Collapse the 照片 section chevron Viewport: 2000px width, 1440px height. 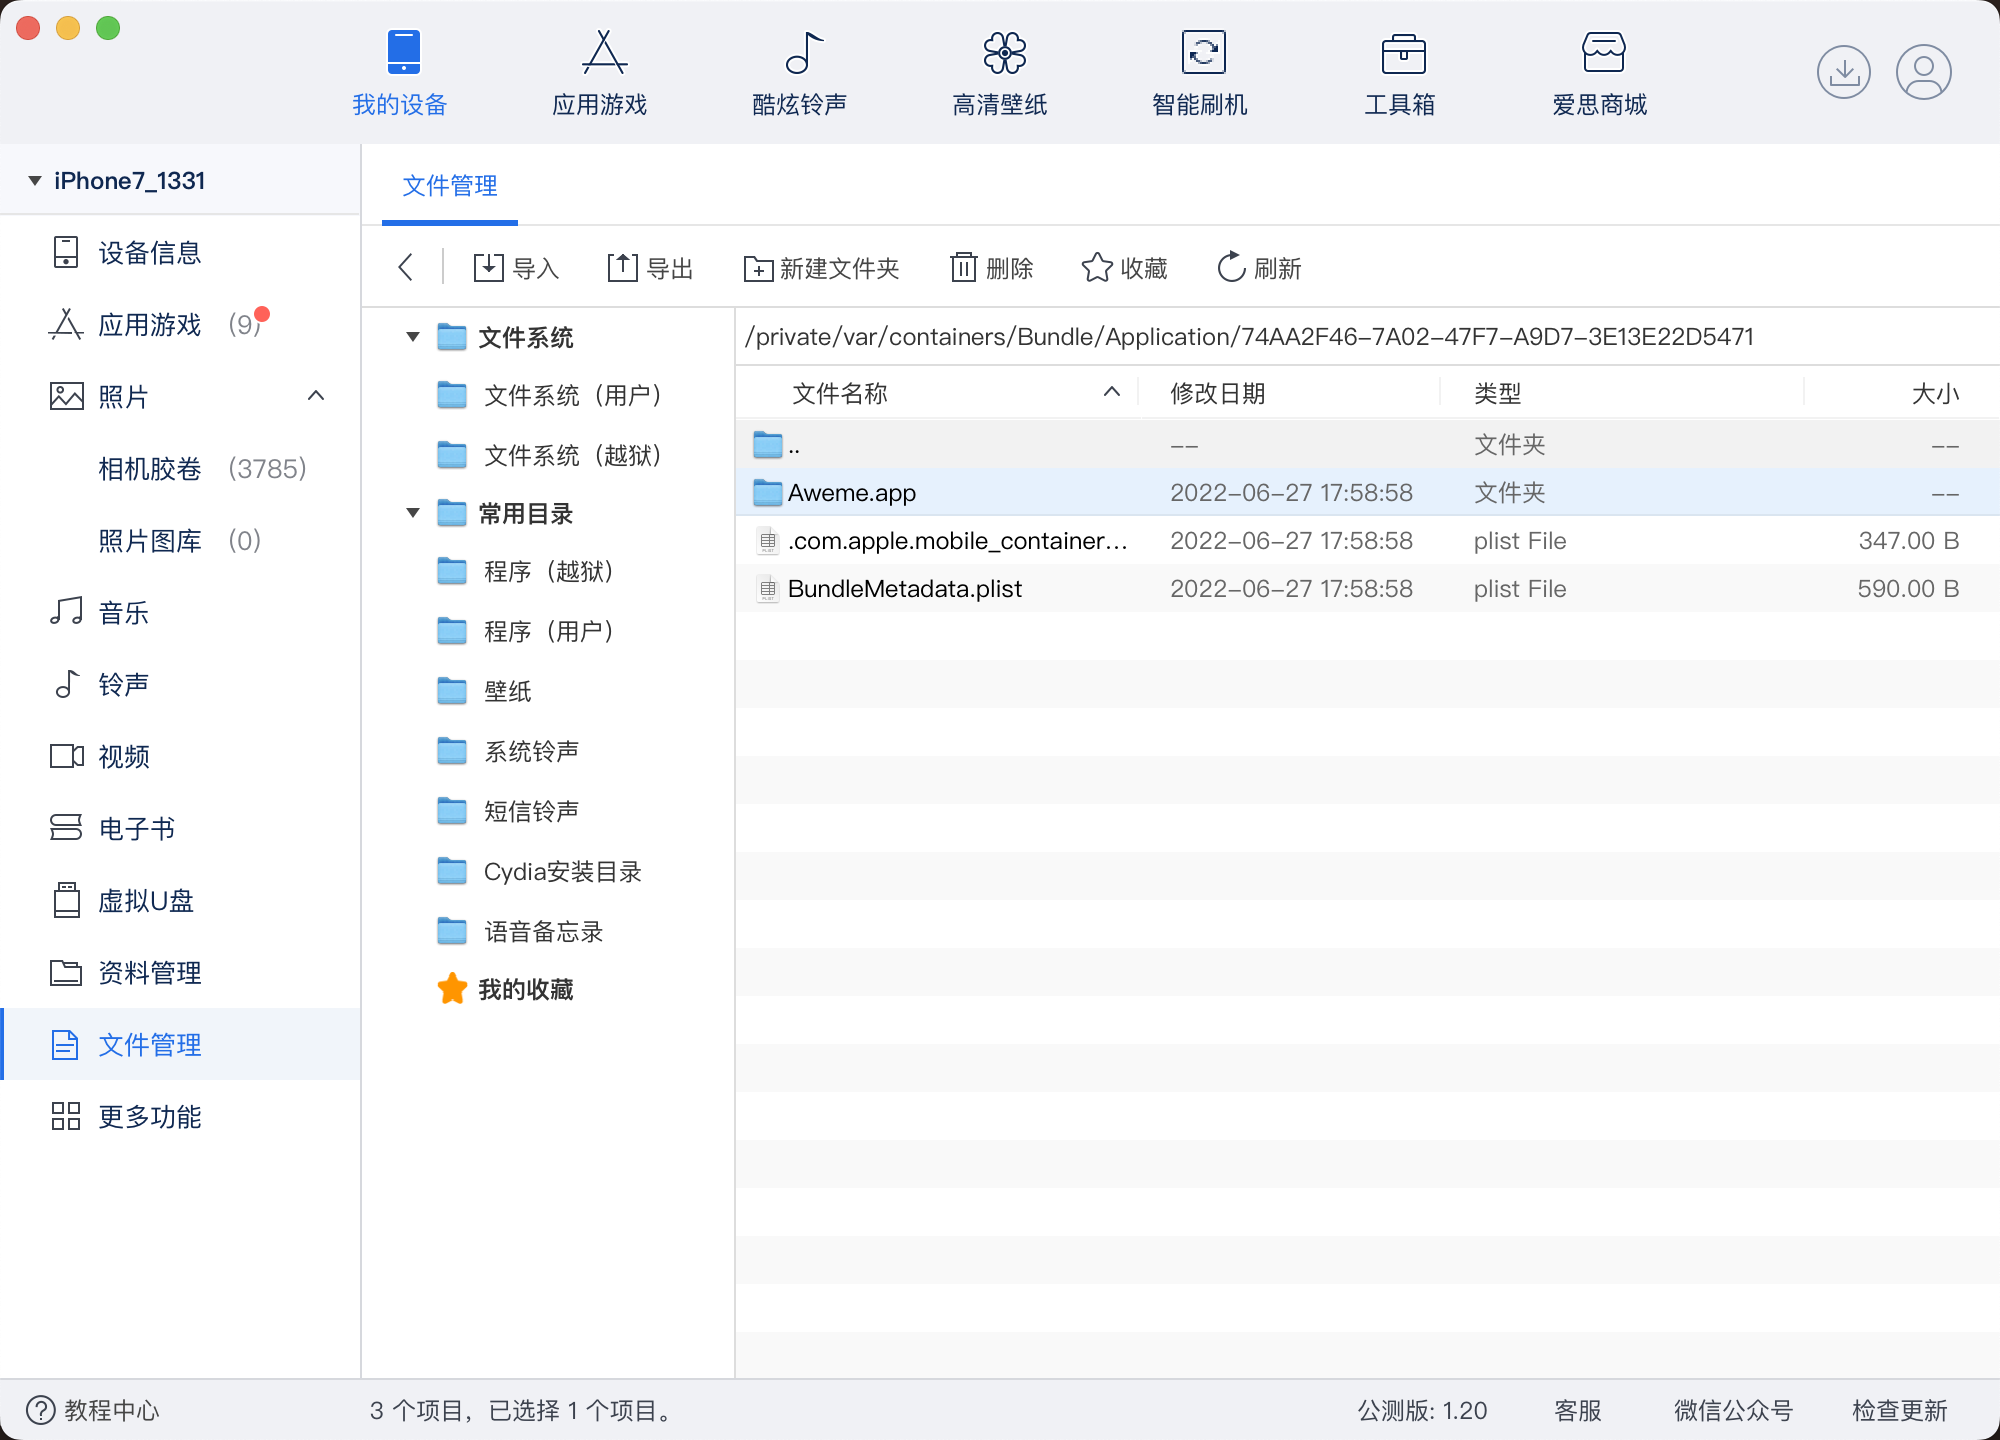[316, 396]
